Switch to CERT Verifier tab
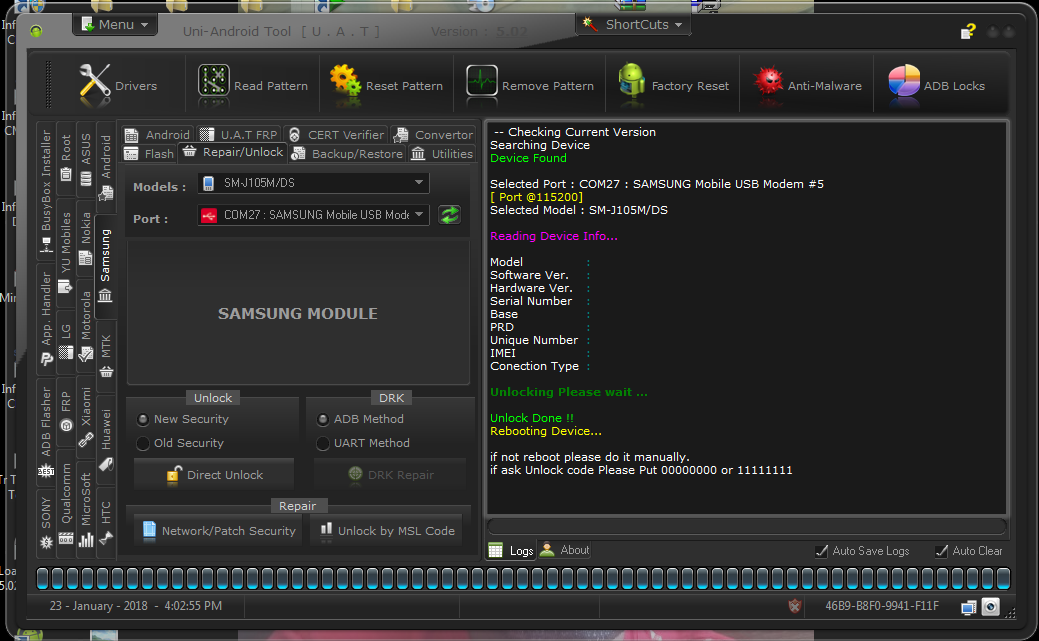This screenshot has width=1039, height=641. [337, 135]
